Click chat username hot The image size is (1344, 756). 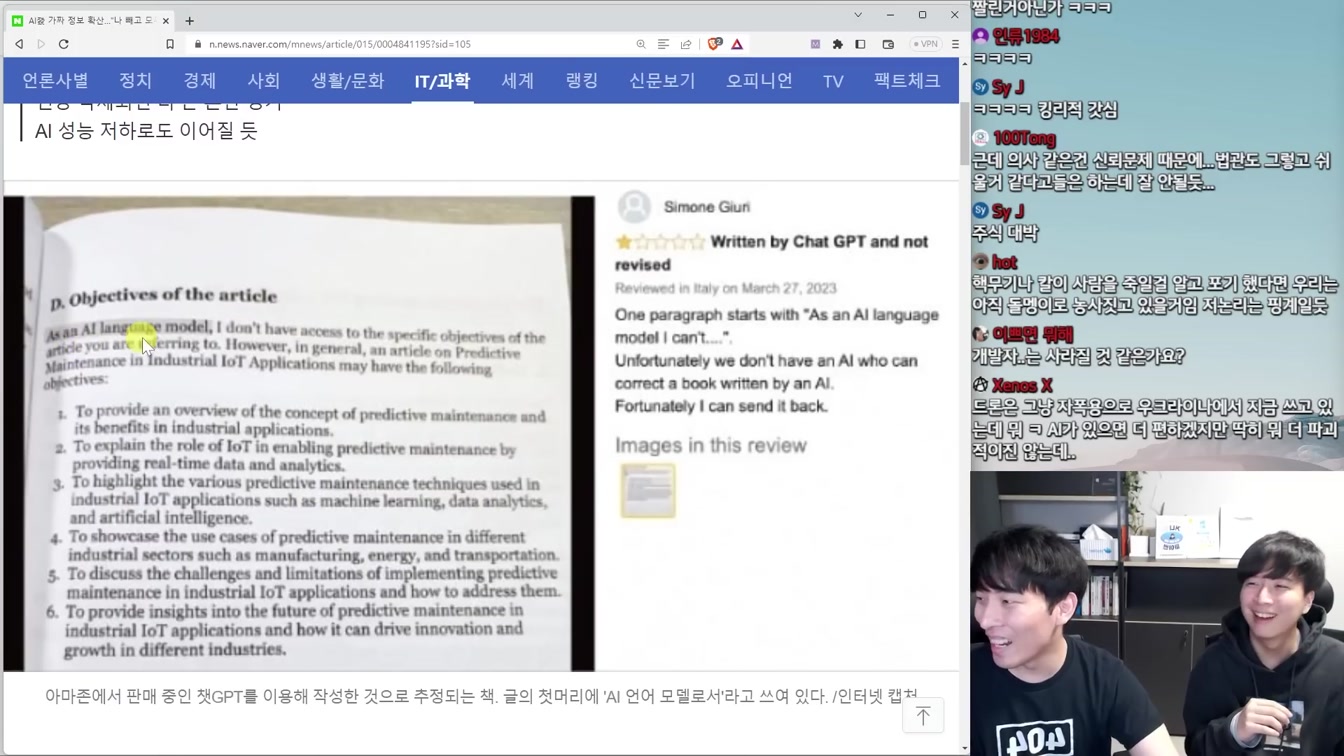(1005, 262)
